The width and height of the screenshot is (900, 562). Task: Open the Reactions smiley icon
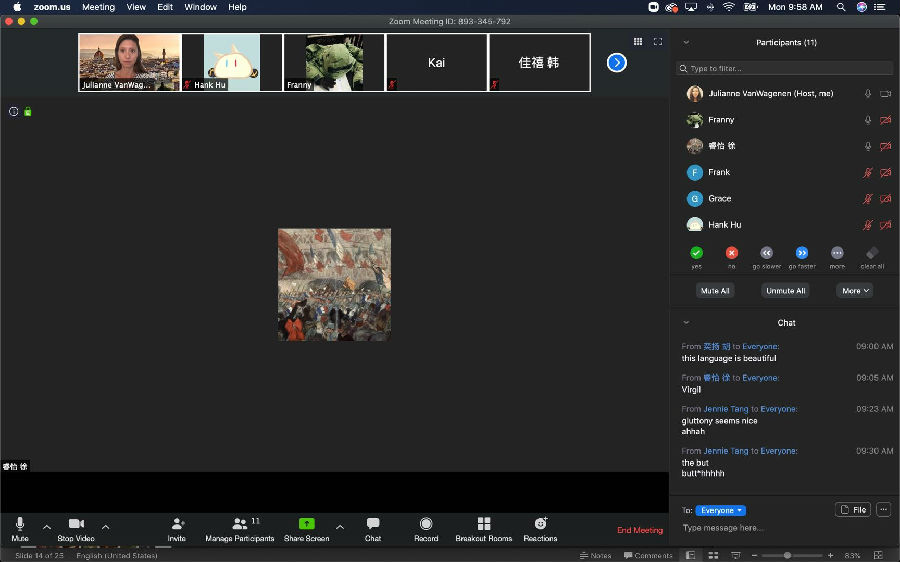tap(541, 524)
